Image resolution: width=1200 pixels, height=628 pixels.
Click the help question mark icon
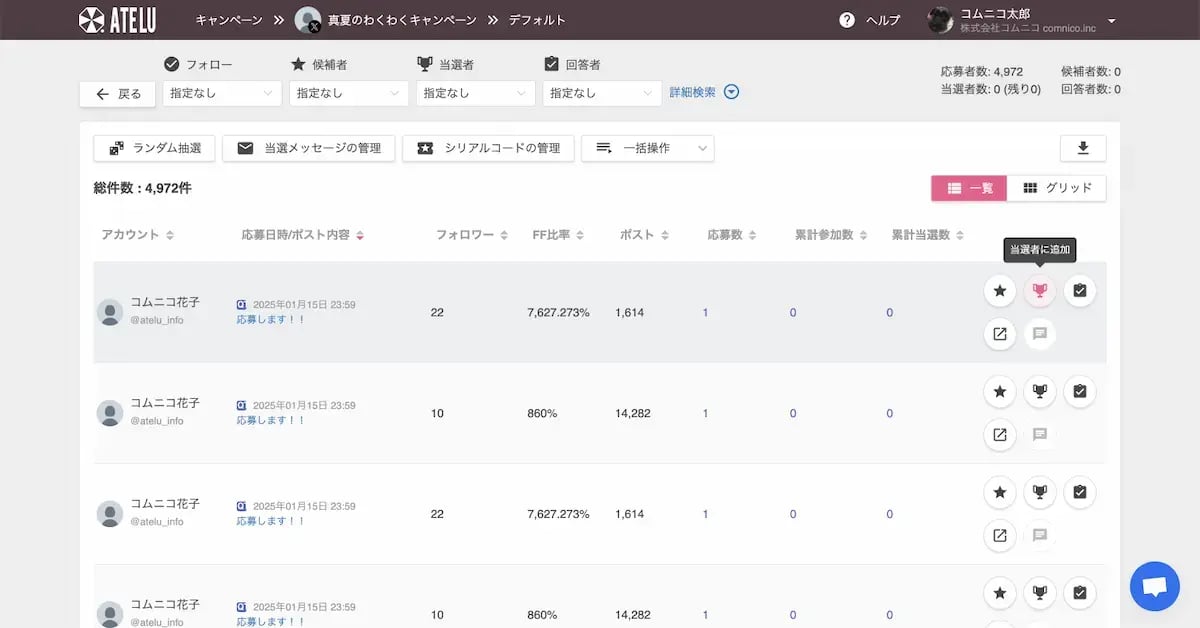pos(847,20)
